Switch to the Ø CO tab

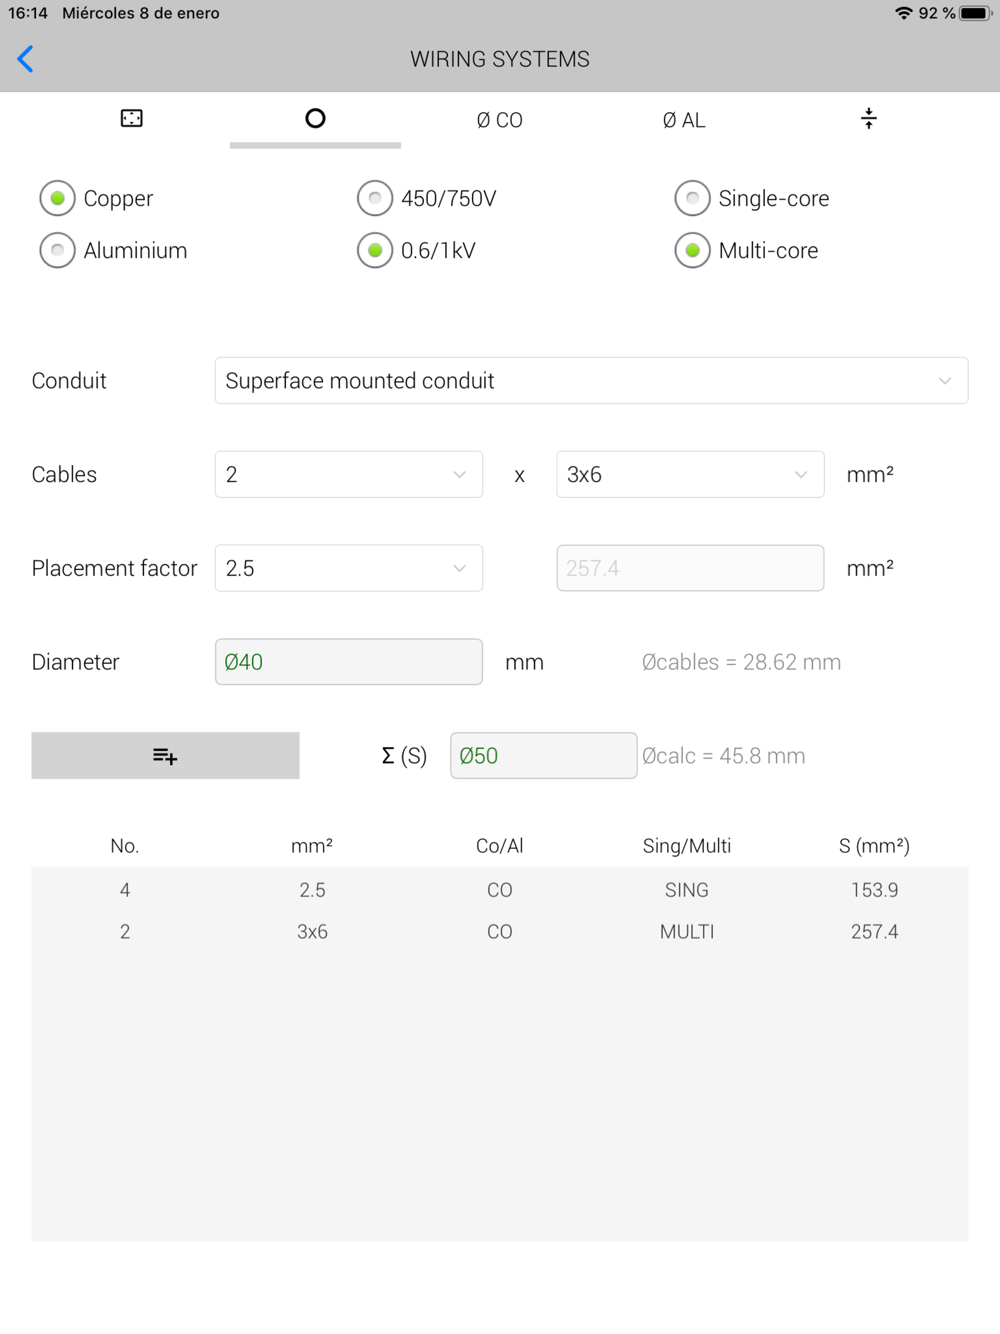pos(499,120)
